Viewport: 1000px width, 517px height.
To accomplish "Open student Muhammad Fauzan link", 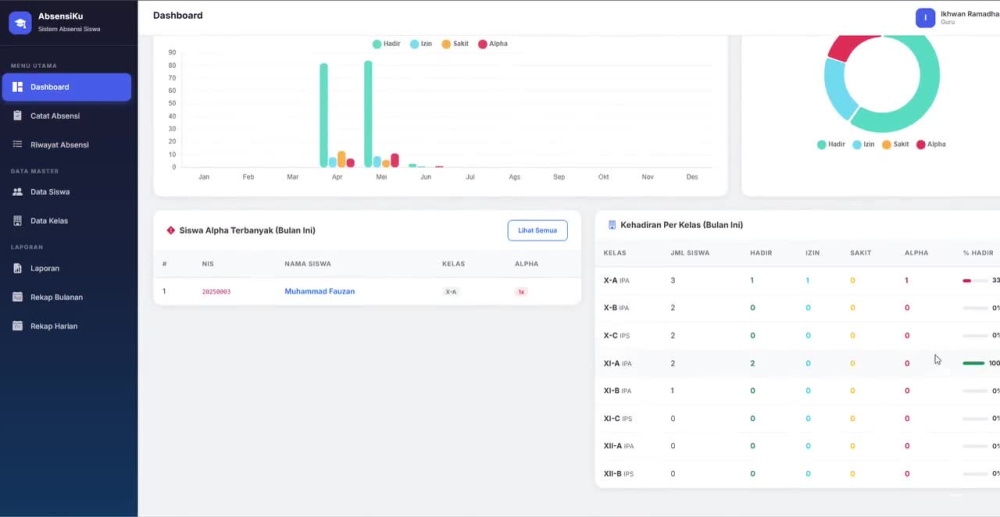I will pyautogui.click(x=320, y=291).
